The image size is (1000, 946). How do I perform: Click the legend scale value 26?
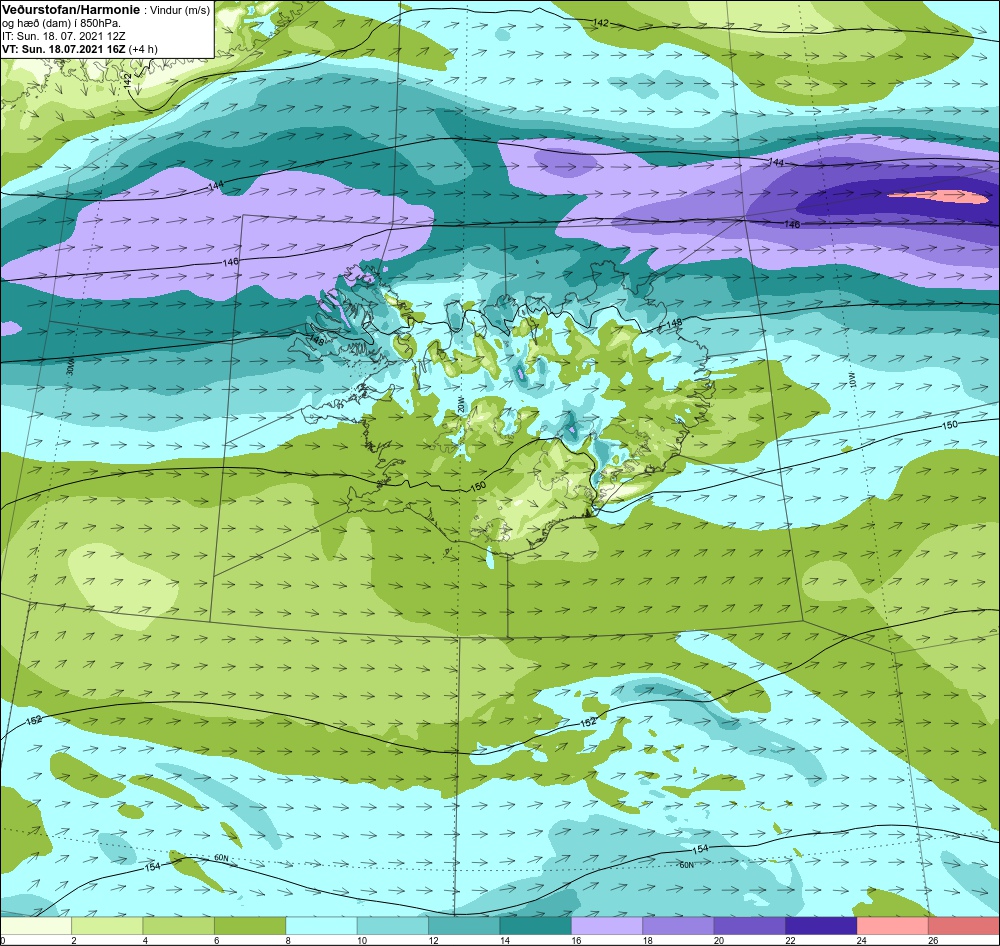[x=933, y=940]
